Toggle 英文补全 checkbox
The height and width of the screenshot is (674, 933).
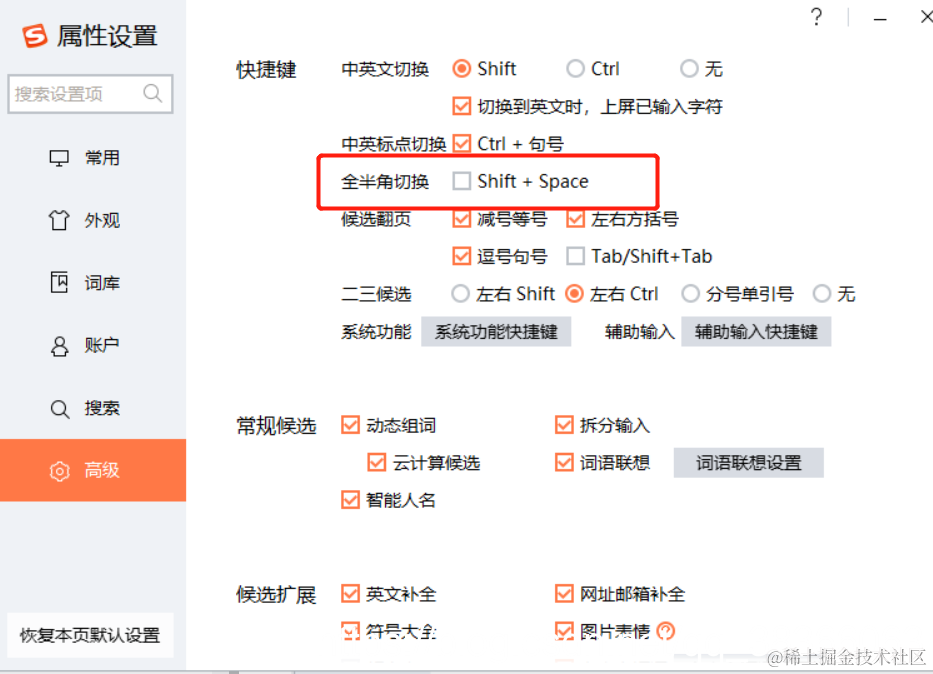point(350,594)
